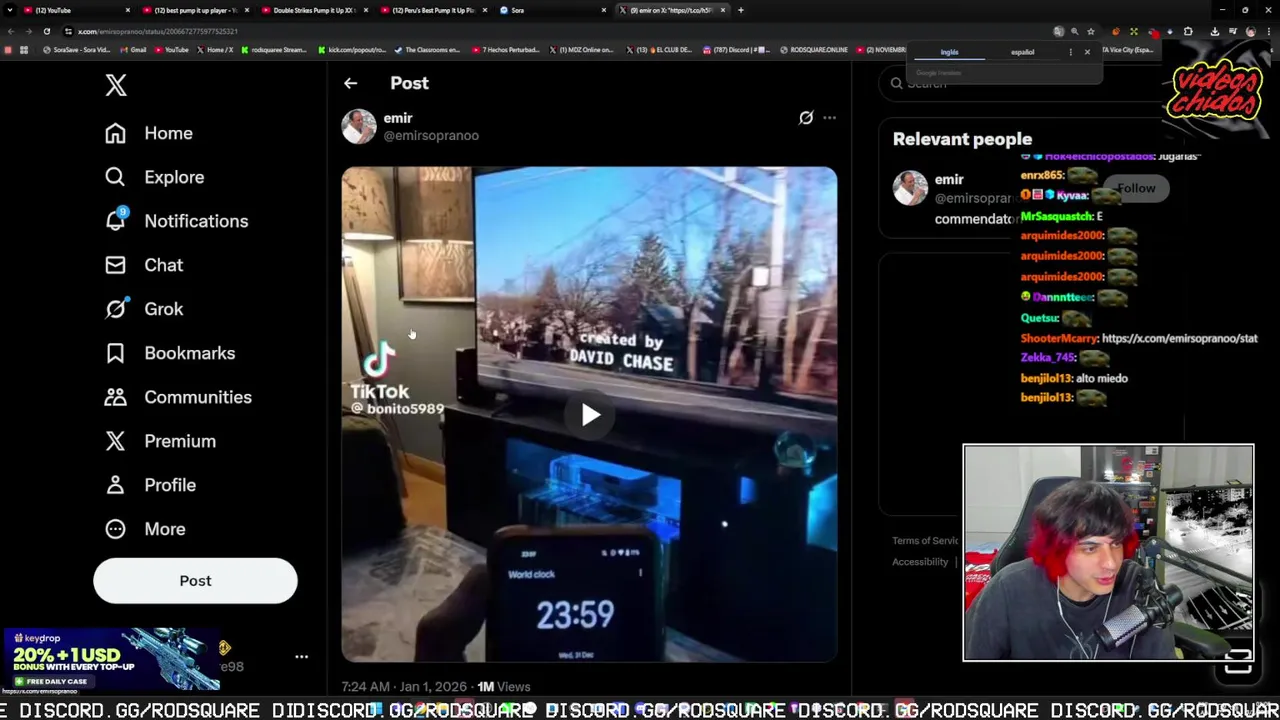This screenshot has height=720, width=1280.
Task: Open the RODSQUARE.ONLINE bookmark
Action: click(x=814, y=50)
